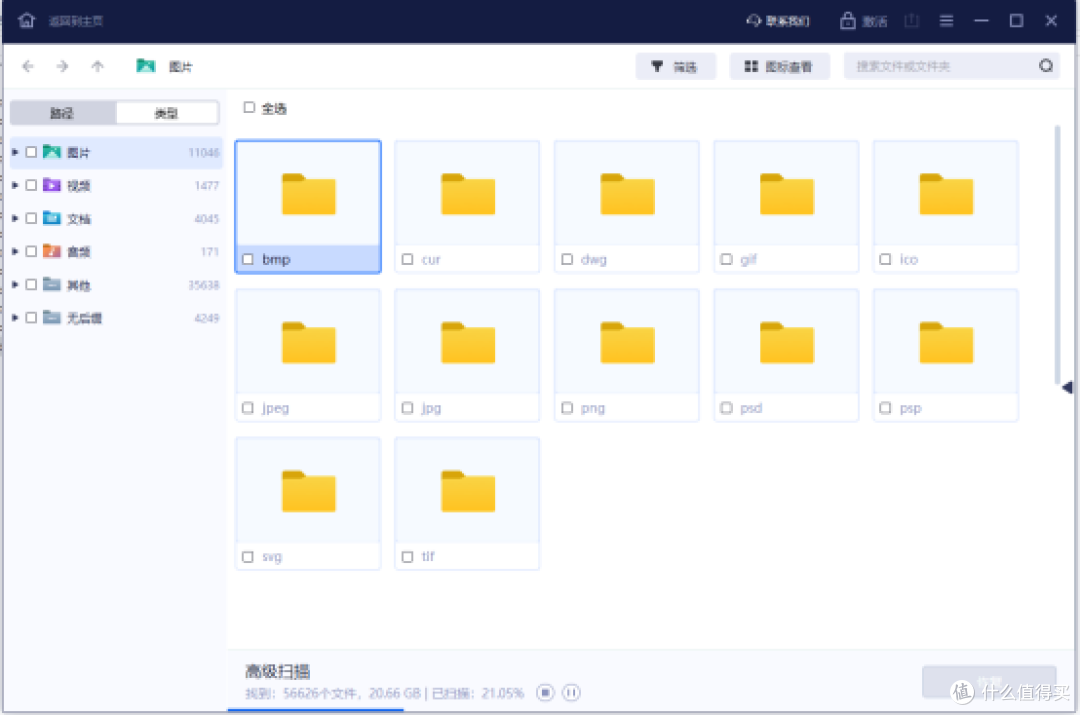The height and width of the screenshot is (715, 1080).
Task: Open the hamburger menu in title bar
Action: 946,21
